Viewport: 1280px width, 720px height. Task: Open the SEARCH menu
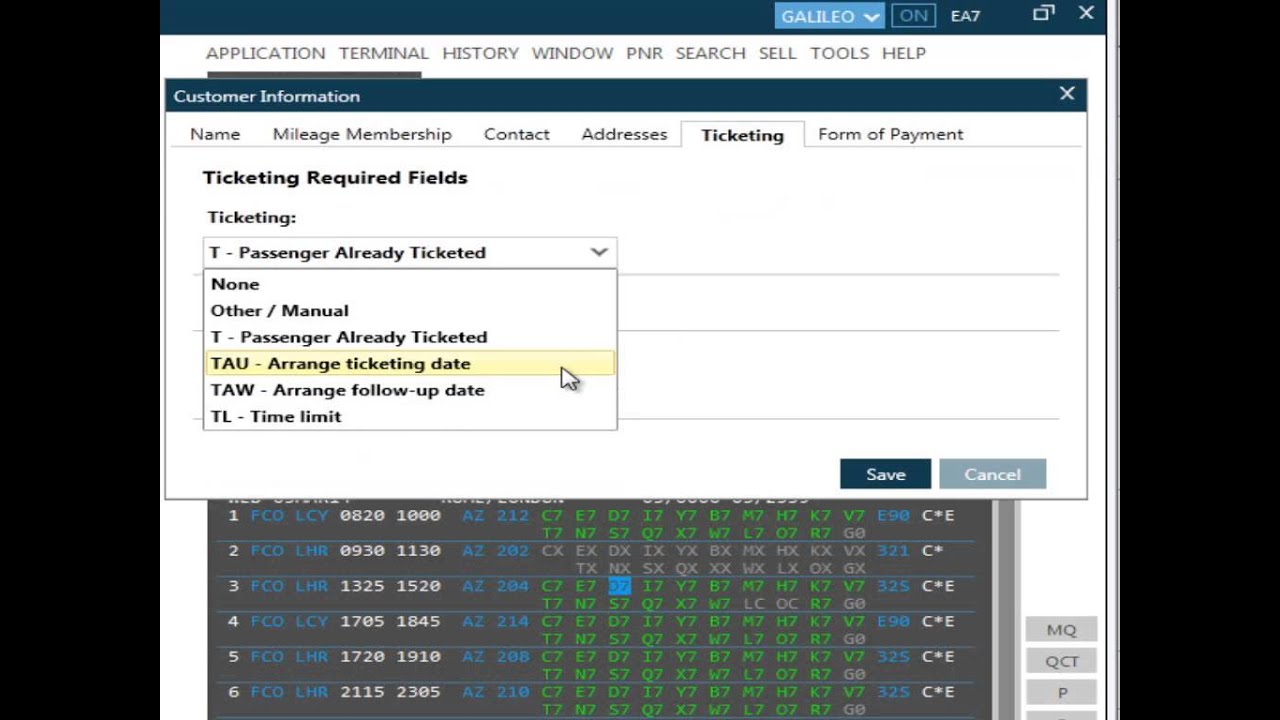[710, 53]
